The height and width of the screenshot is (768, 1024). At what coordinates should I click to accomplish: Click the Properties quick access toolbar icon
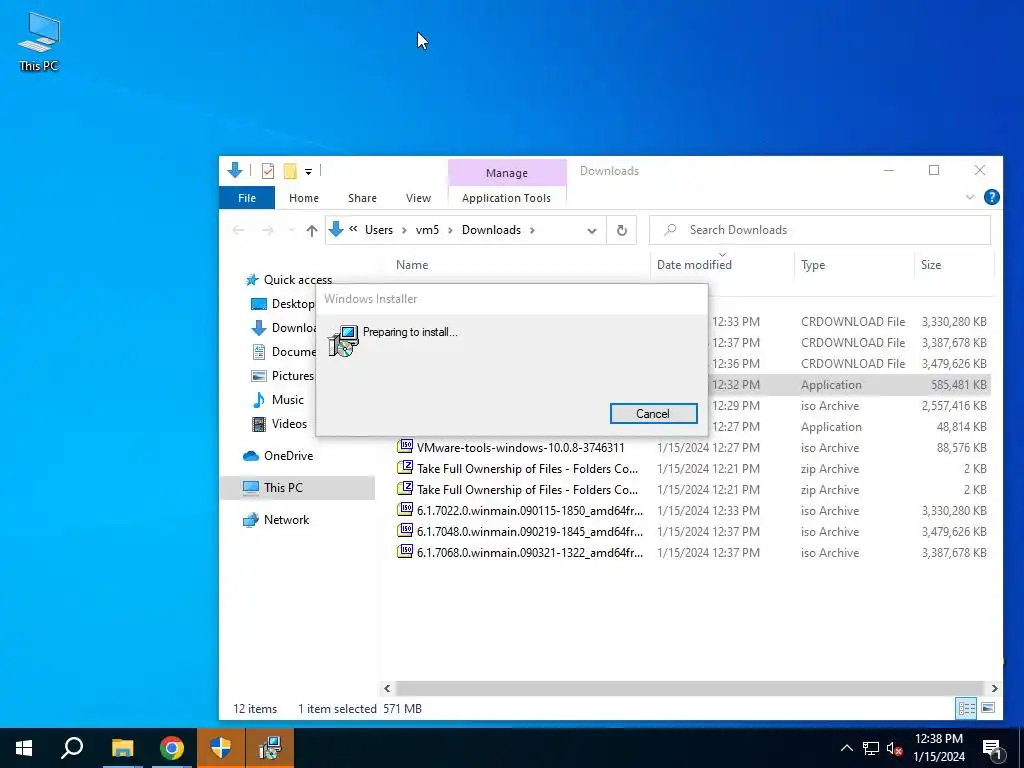[268, 171]
